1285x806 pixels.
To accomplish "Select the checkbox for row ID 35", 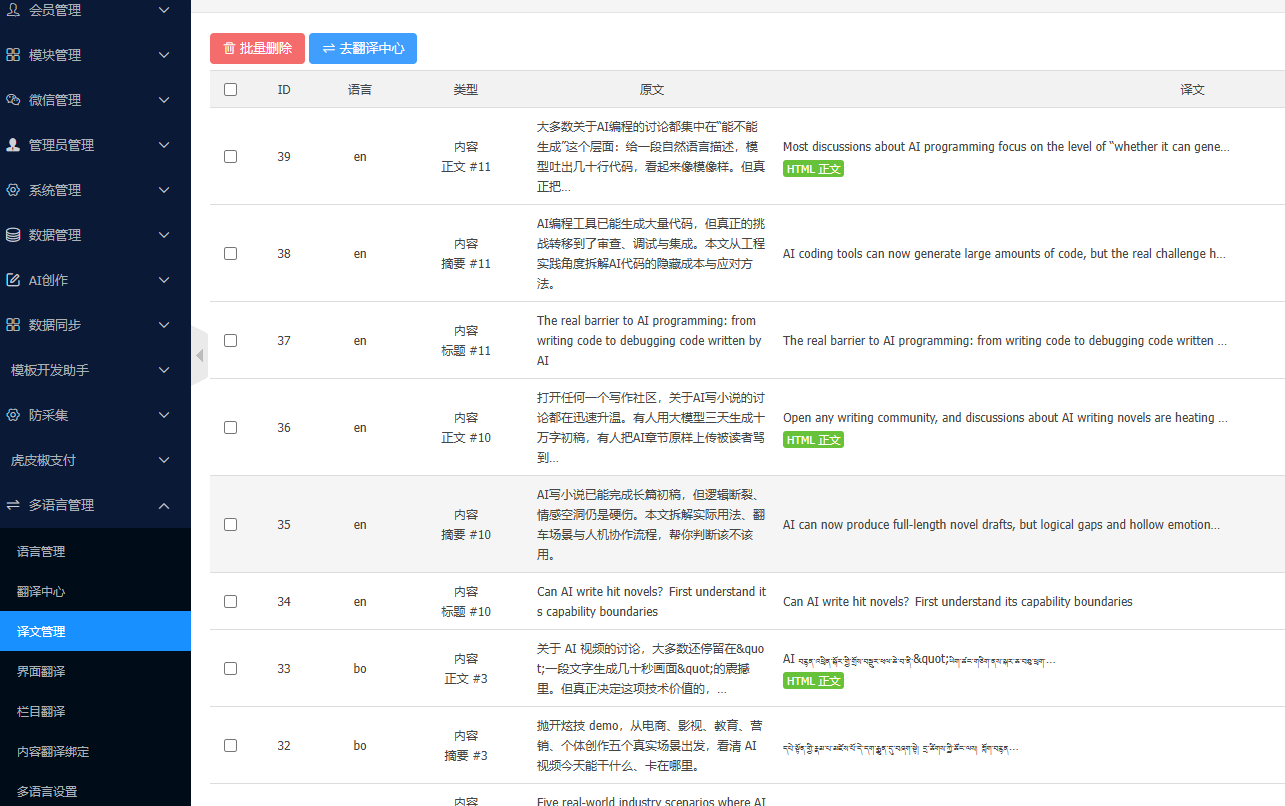I will coord(231,525).
